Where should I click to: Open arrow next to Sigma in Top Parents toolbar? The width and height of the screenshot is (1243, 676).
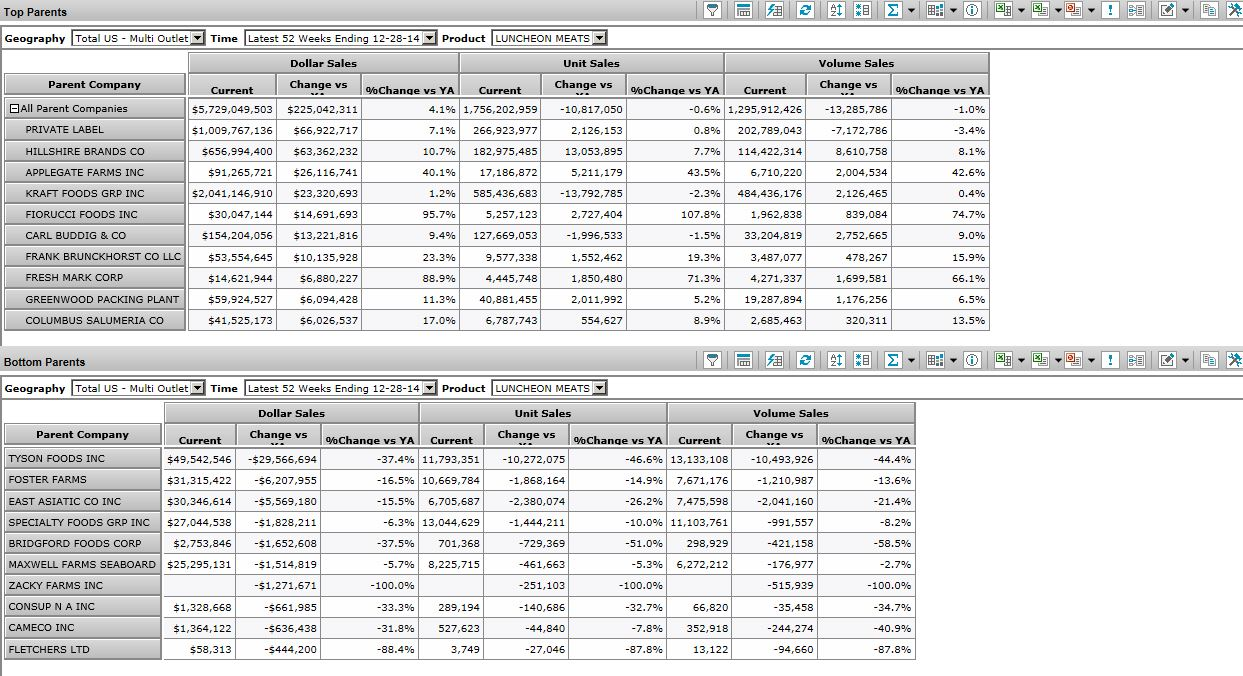coord(911,10)
